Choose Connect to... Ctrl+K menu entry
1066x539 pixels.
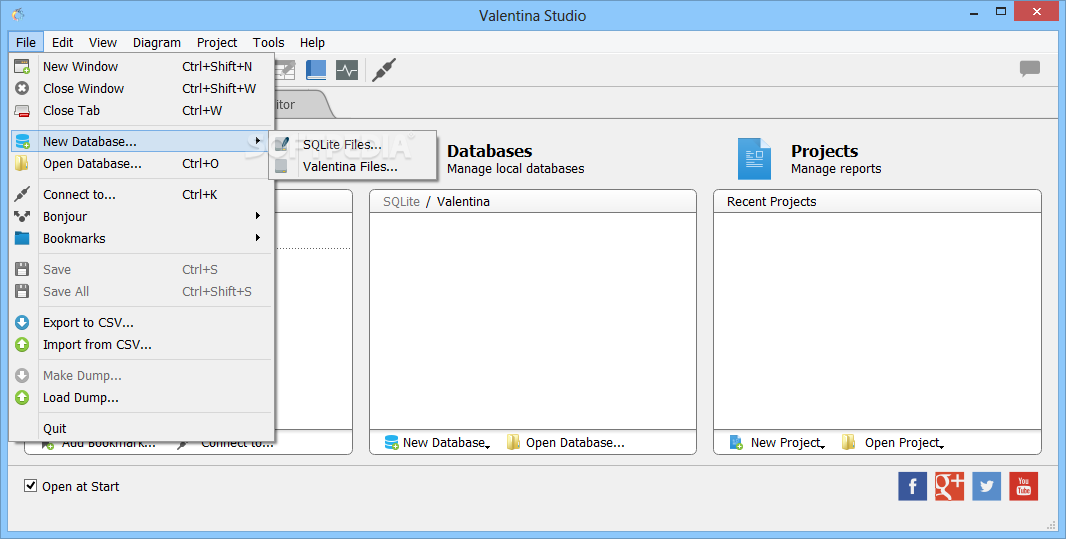coord(142,194)
